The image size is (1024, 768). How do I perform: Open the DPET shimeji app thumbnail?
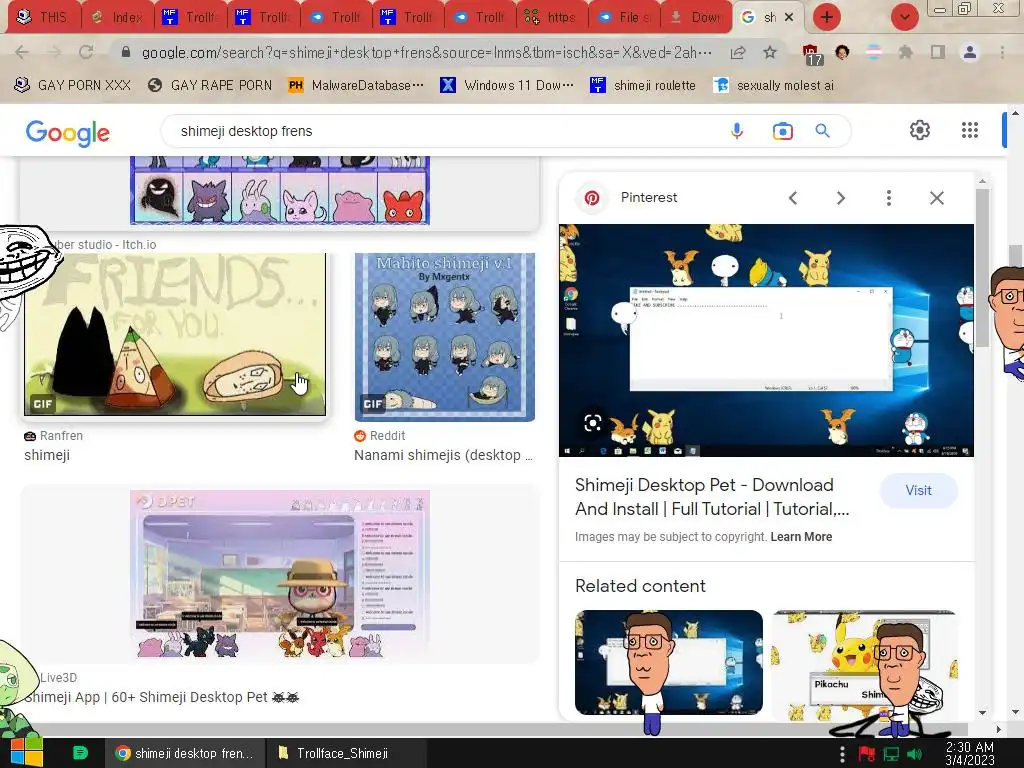280,574
